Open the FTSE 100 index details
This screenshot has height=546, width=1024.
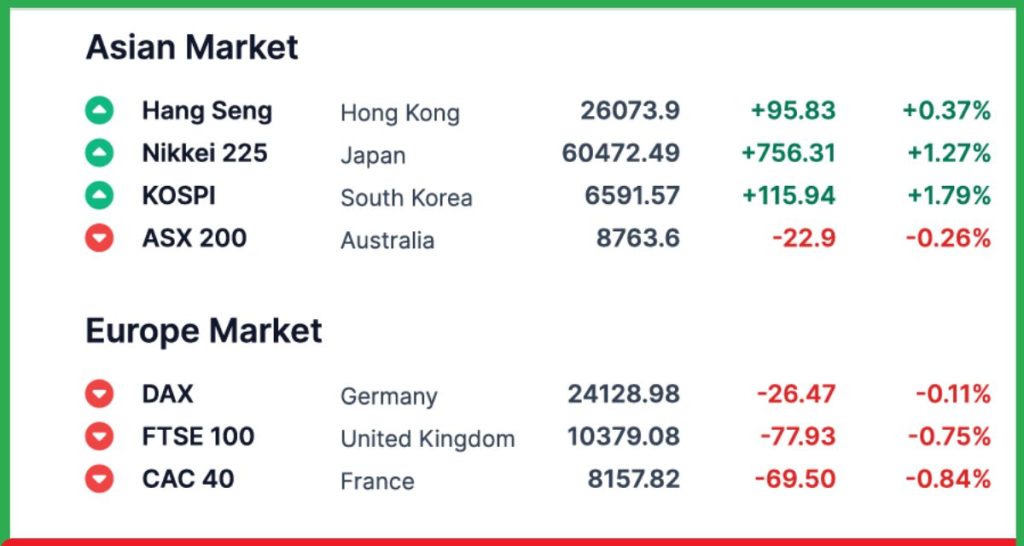click(198, 436)
